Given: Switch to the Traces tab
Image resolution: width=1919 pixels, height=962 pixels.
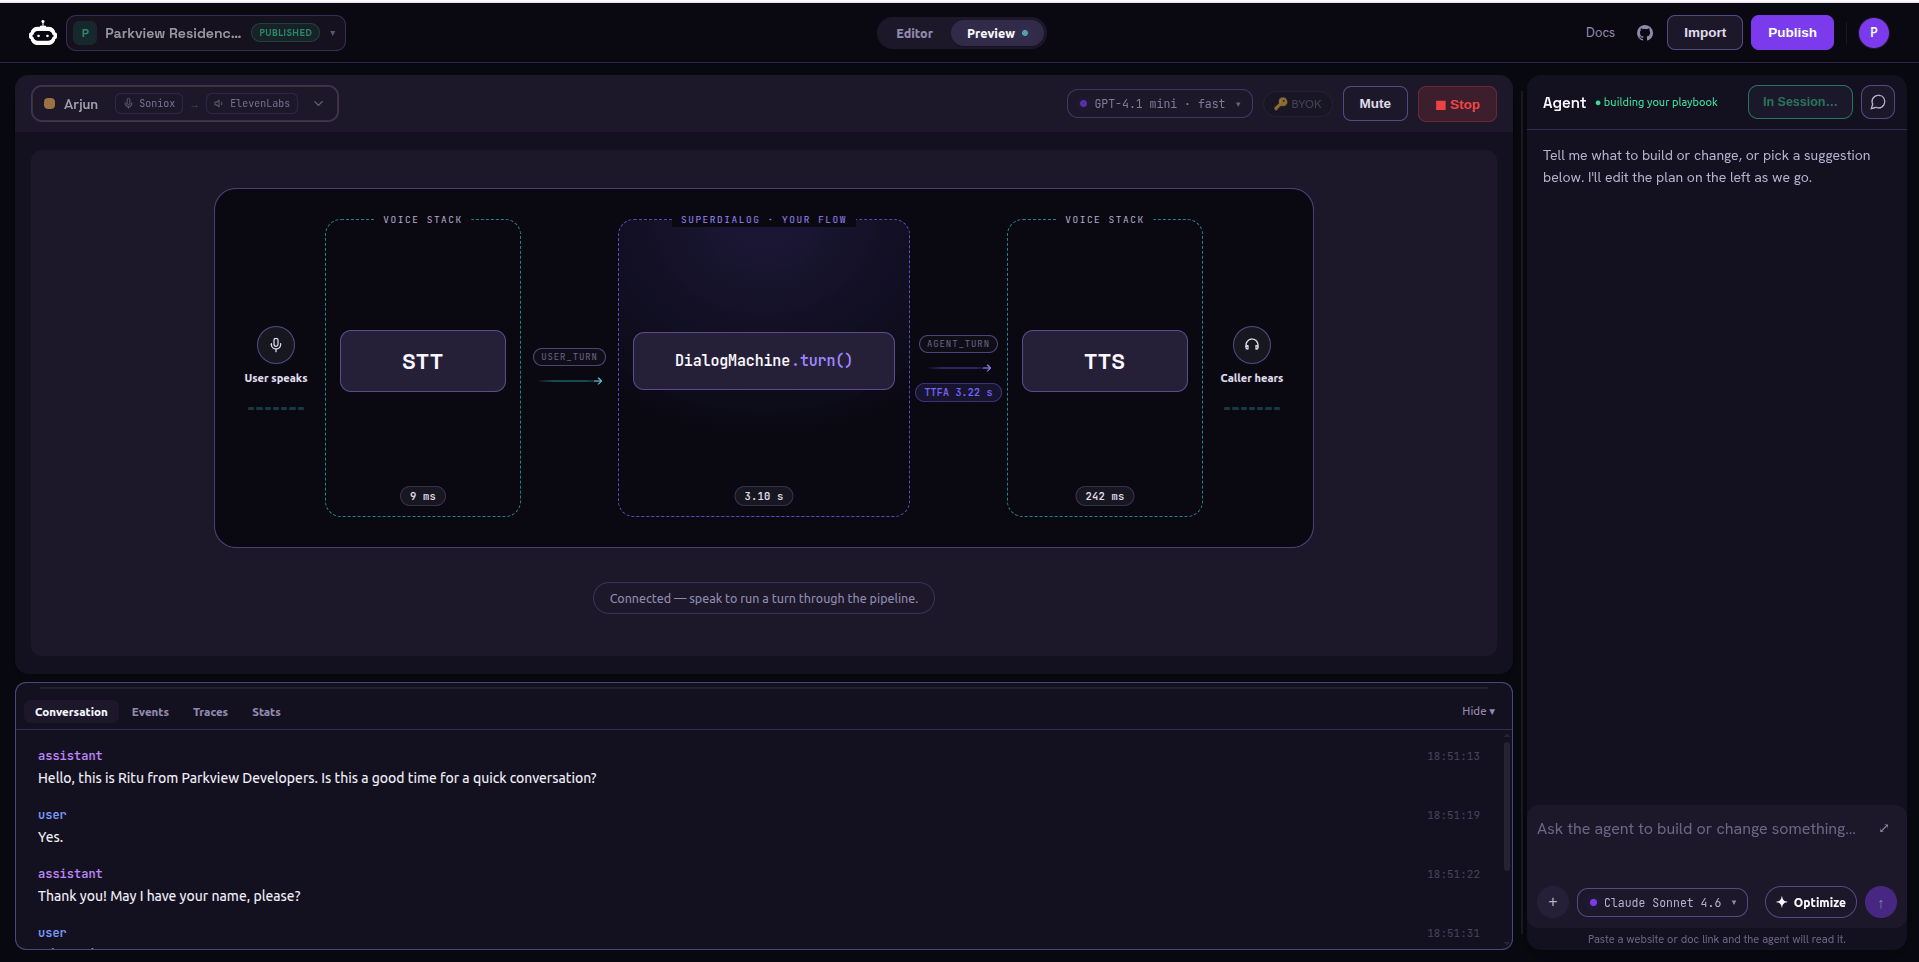Looking at the screenshot, I should [x=210, y=712].
